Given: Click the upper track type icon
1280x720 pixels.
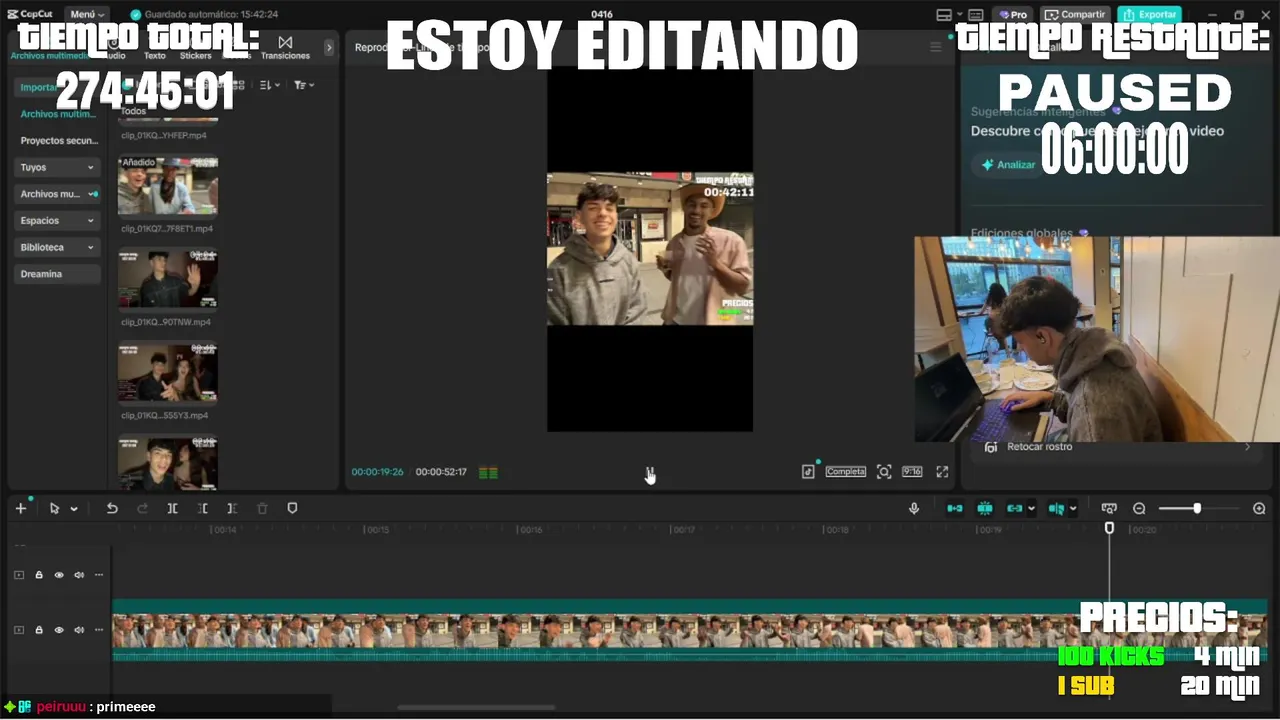Looking at the screenshot, I should click(x=18, y=575).
